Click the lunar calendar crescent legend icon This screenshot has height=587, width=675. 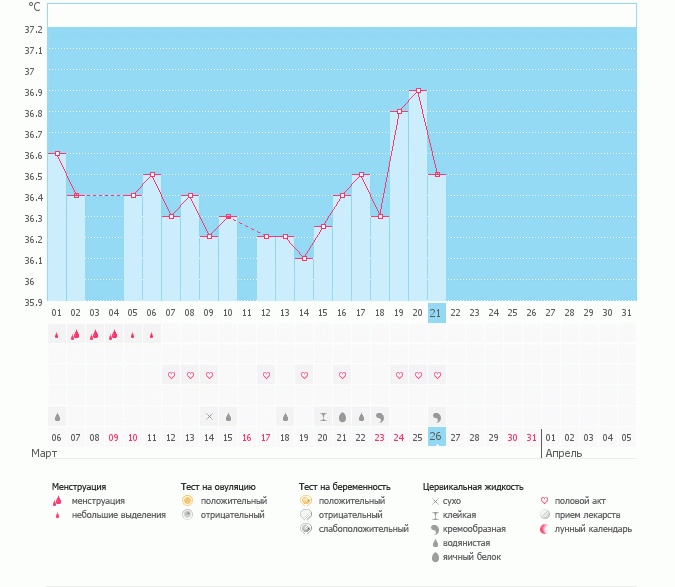pyautogui.click(x=545, y=528)
